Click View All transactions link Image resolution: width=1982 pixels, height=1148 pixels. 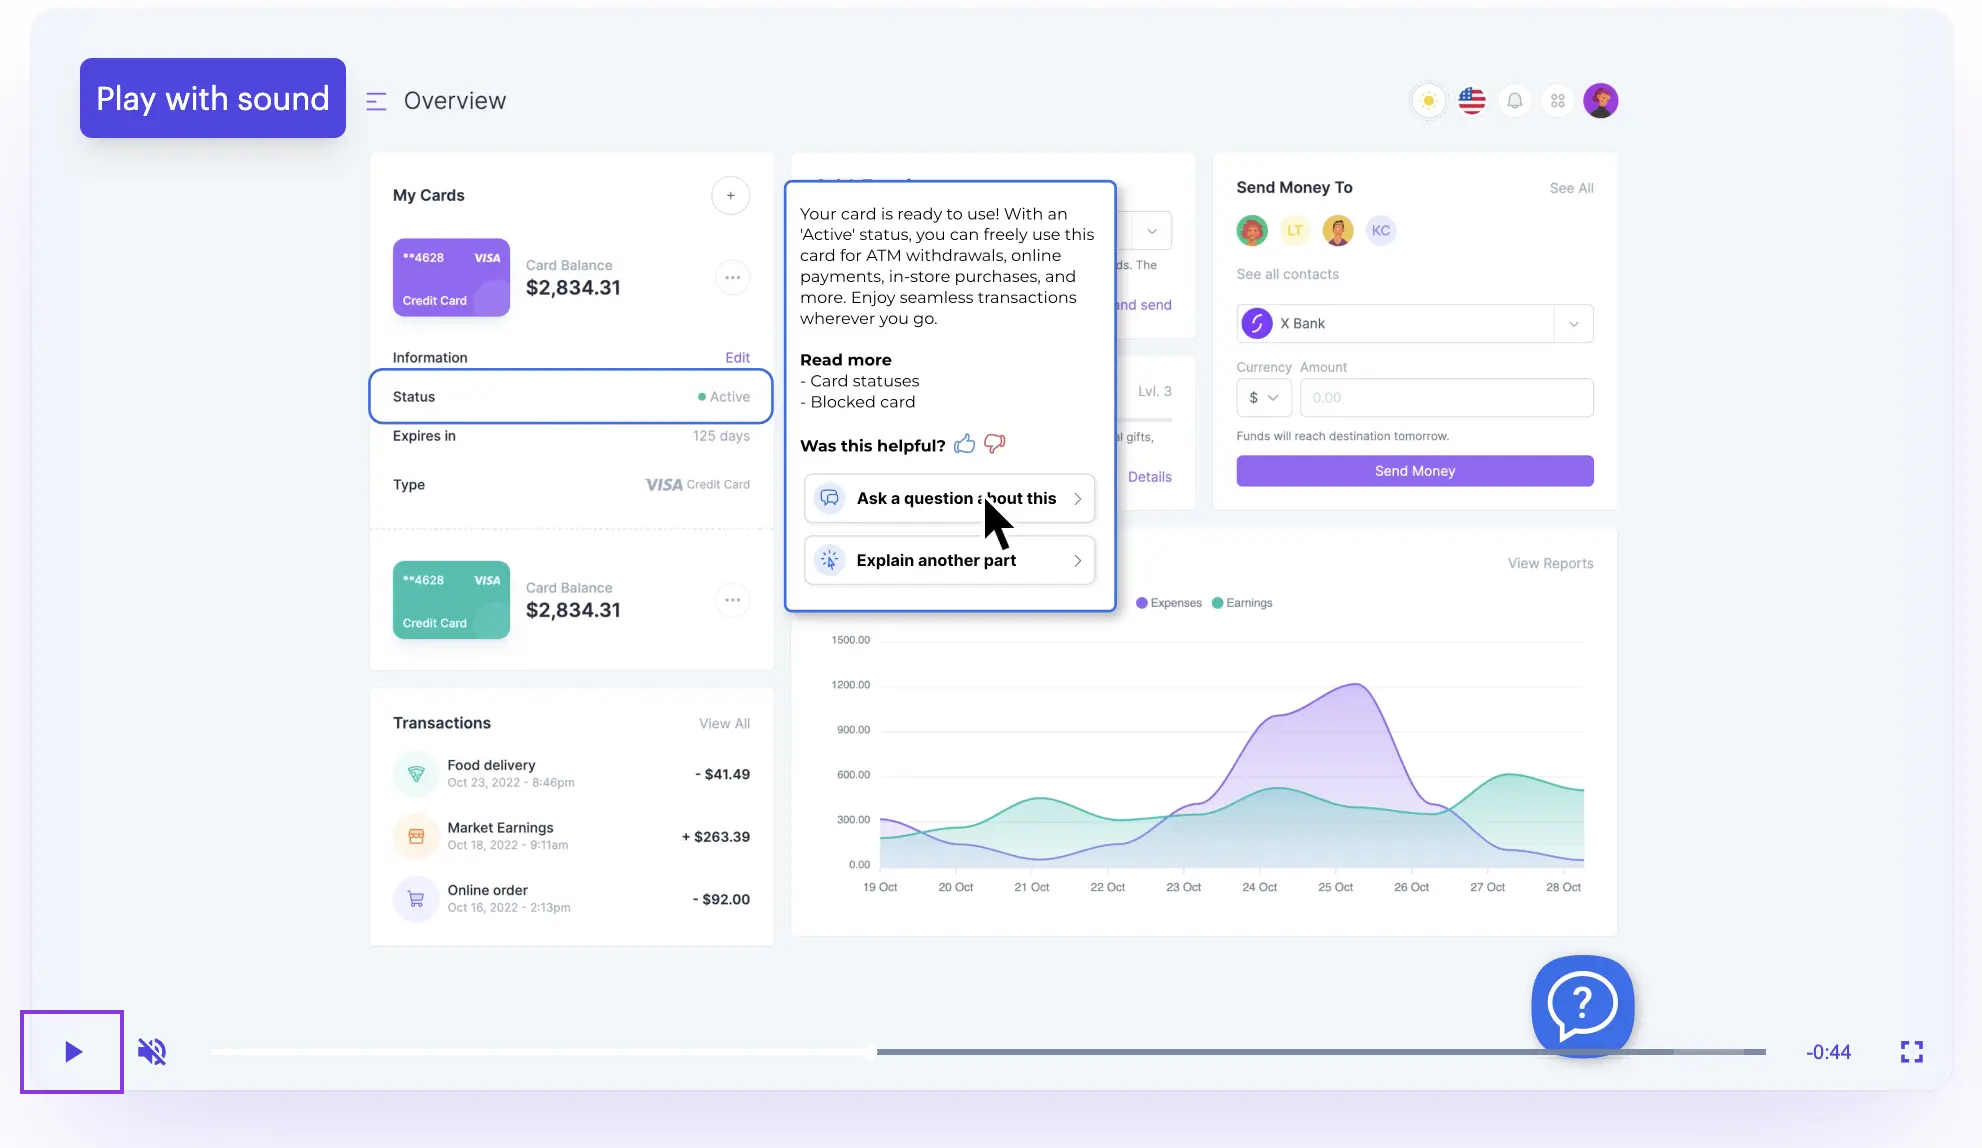pos(724,722)
